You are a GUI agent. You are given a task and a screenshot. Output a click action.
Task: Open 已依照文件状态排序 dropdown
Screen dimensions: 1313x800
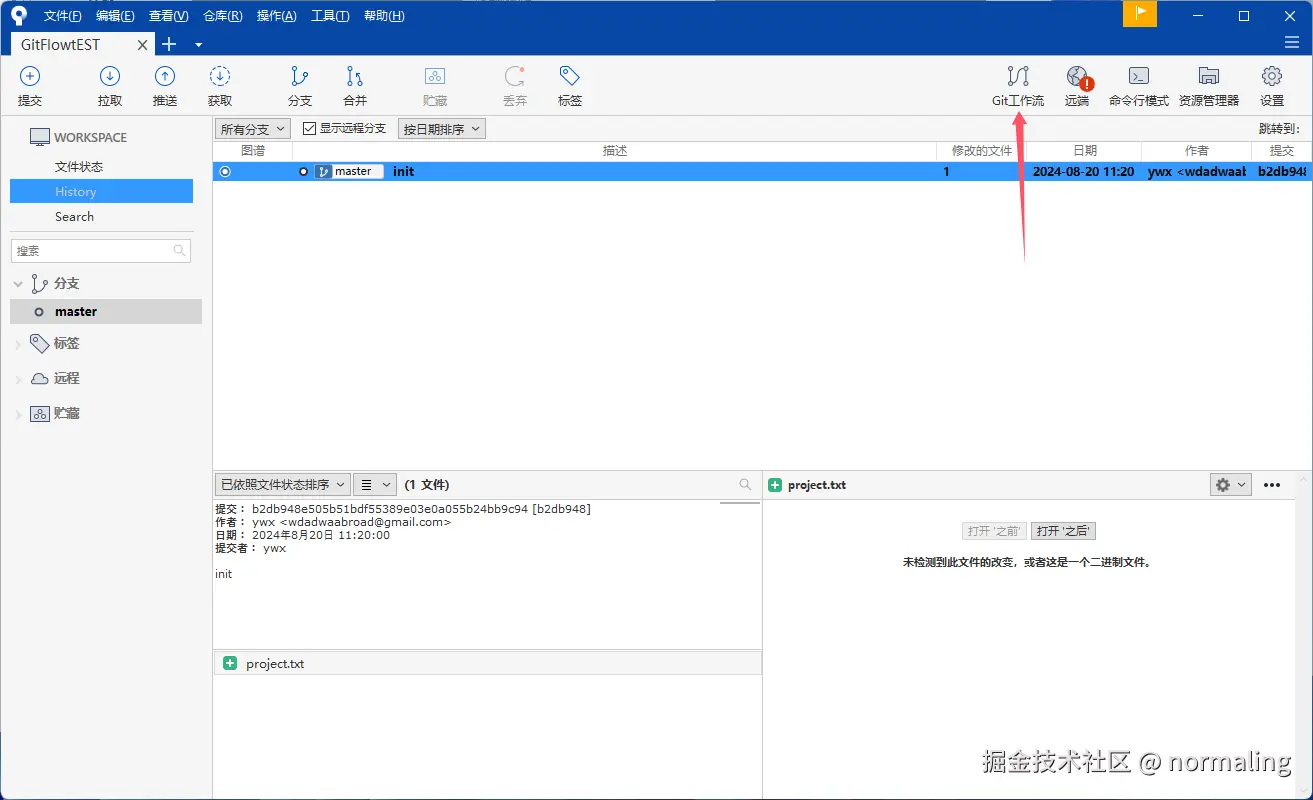point(282,484)
